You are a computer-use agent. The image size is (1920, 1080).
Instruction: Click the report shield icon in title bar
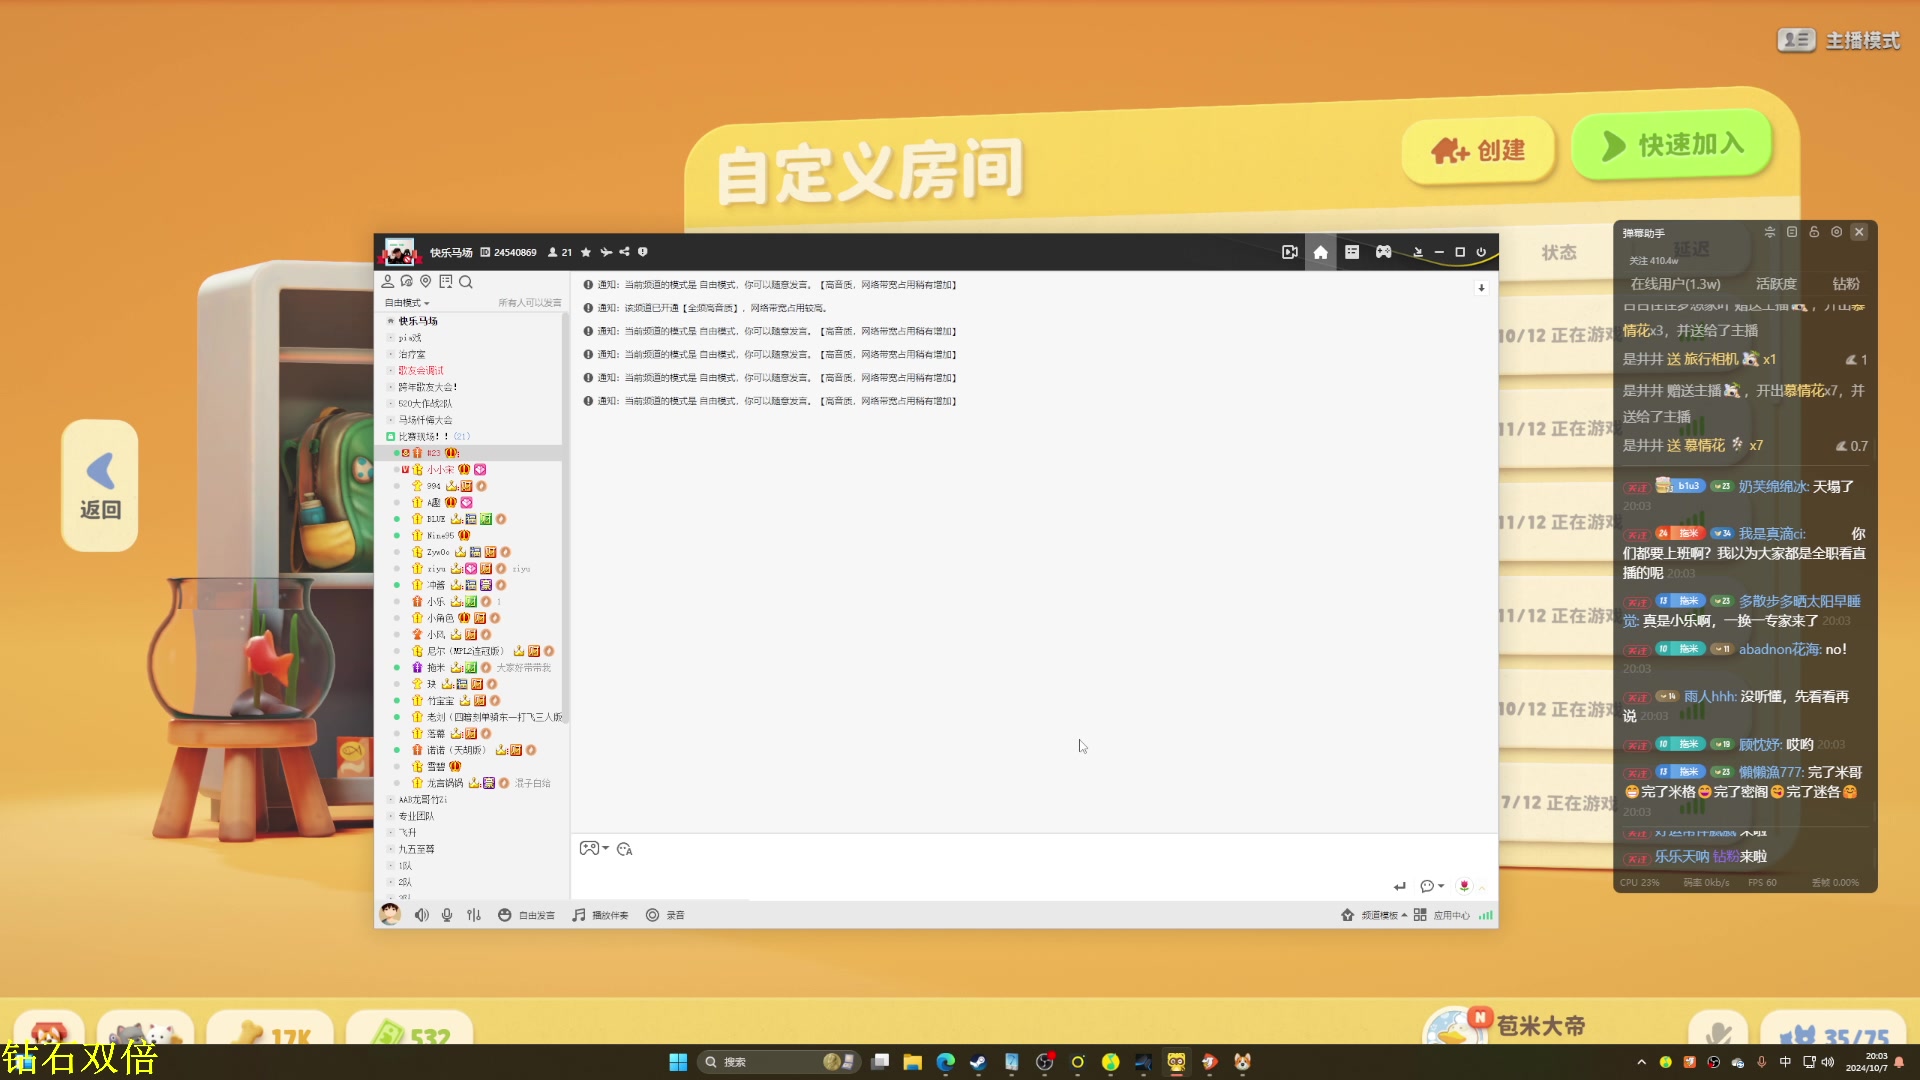click(643, 252)
